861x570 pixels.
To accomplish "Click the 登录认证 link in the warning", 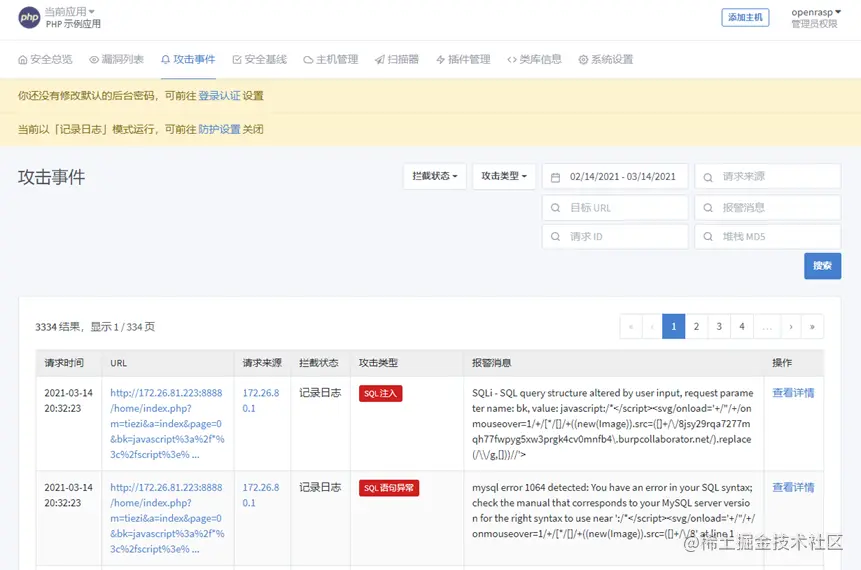I will (x=219, y=96).
